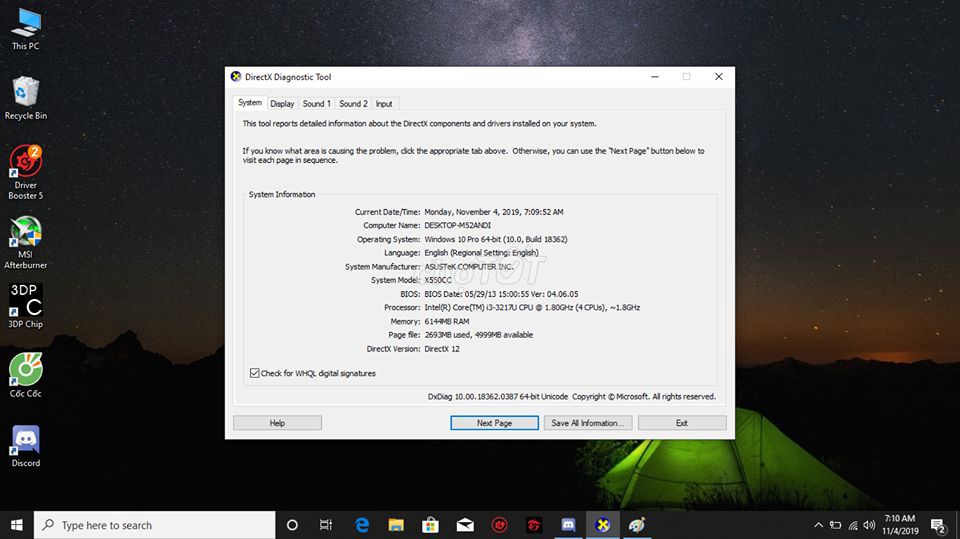Image resolution: width=960 pixels, height=539 pixels.
Task: Open Driver Booster taskbar icon
Action: (500, 525)
